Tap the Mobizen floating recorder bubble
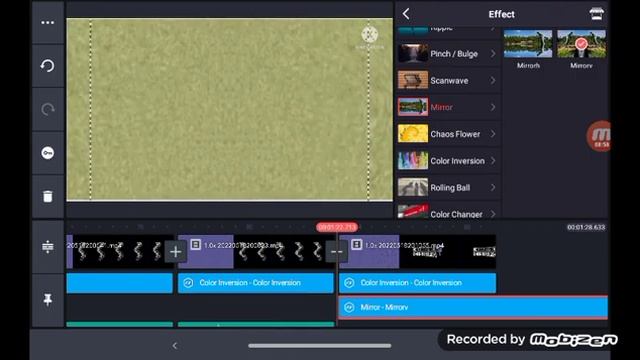Screen dimensions: 640x360 [x=599, y=136]
